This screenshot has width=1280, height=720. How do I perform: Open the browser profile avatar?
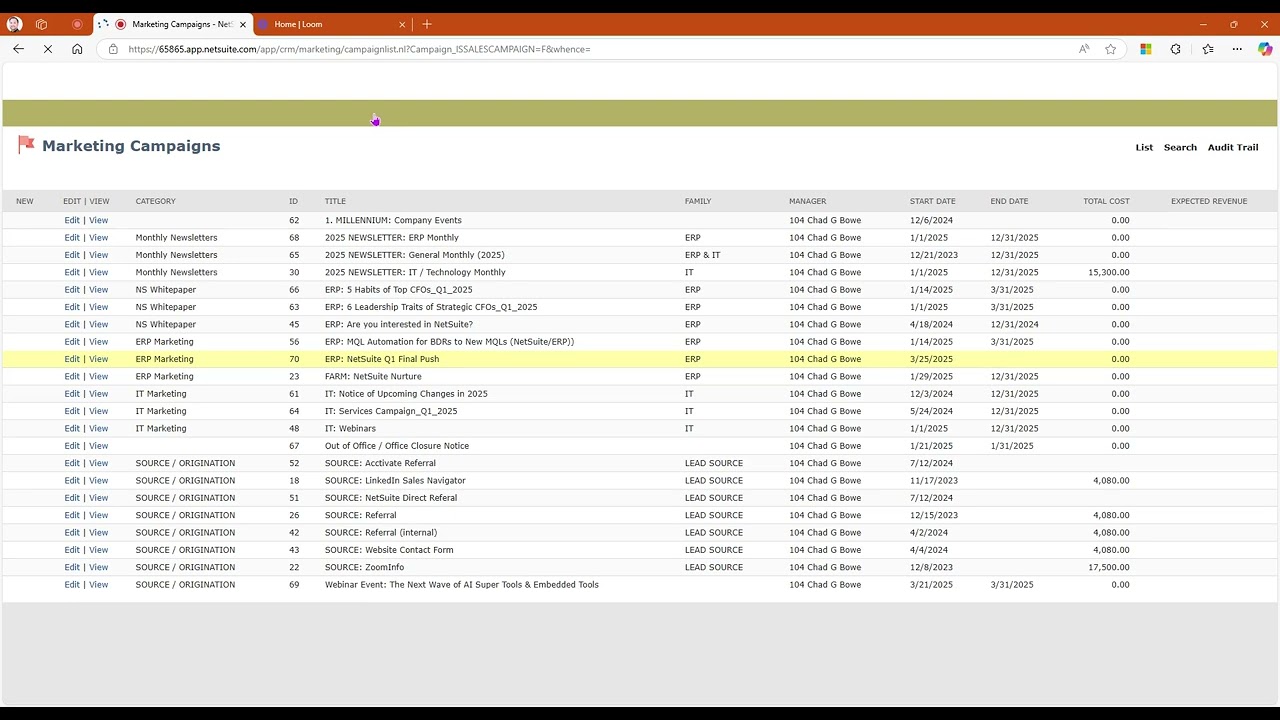[14, 24]
